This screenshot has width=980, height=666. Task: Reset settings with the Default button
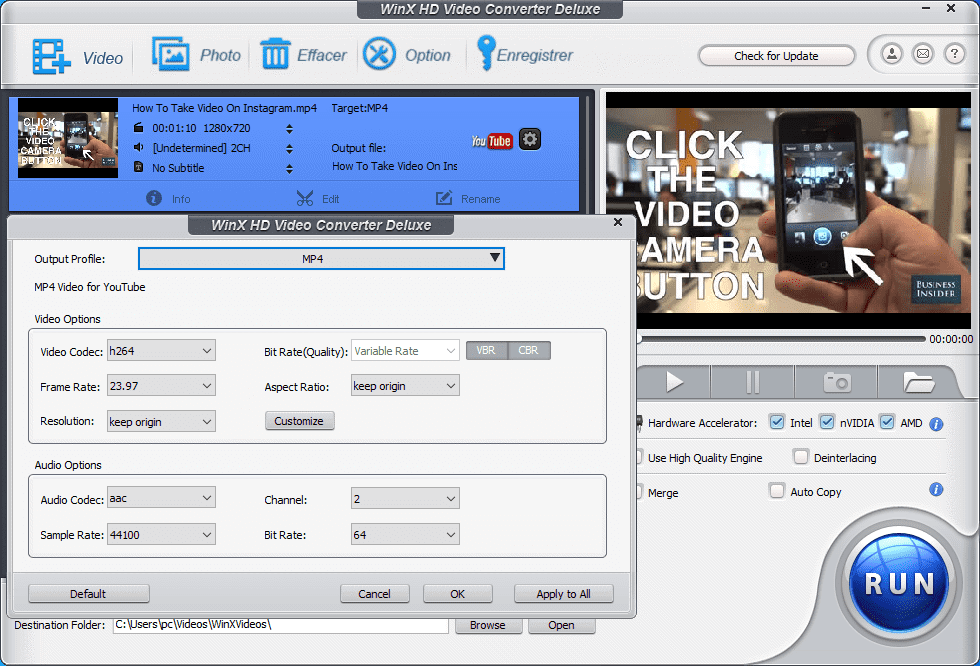88,594
